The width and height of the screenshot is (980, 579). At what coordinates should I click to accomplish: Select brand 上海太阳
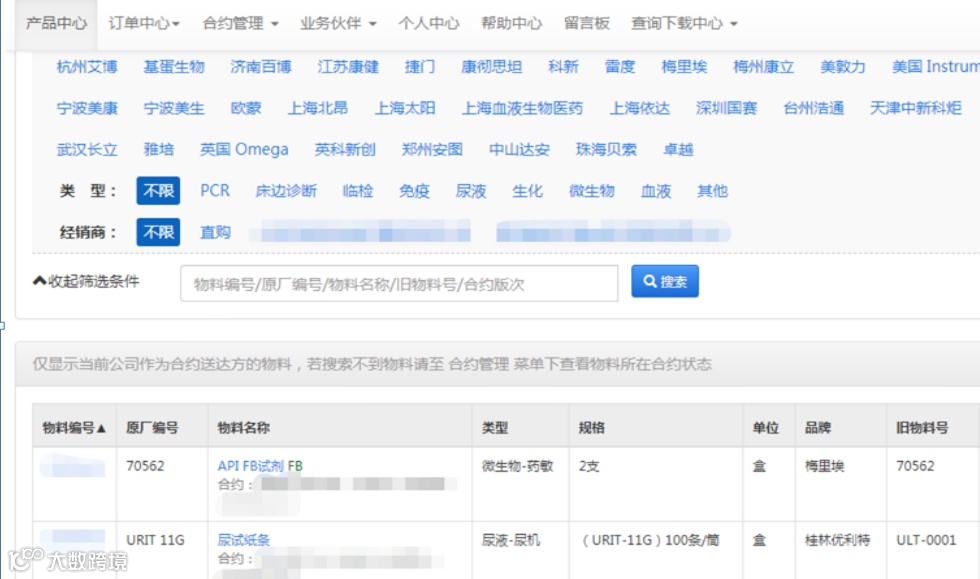tap(405, 108)
